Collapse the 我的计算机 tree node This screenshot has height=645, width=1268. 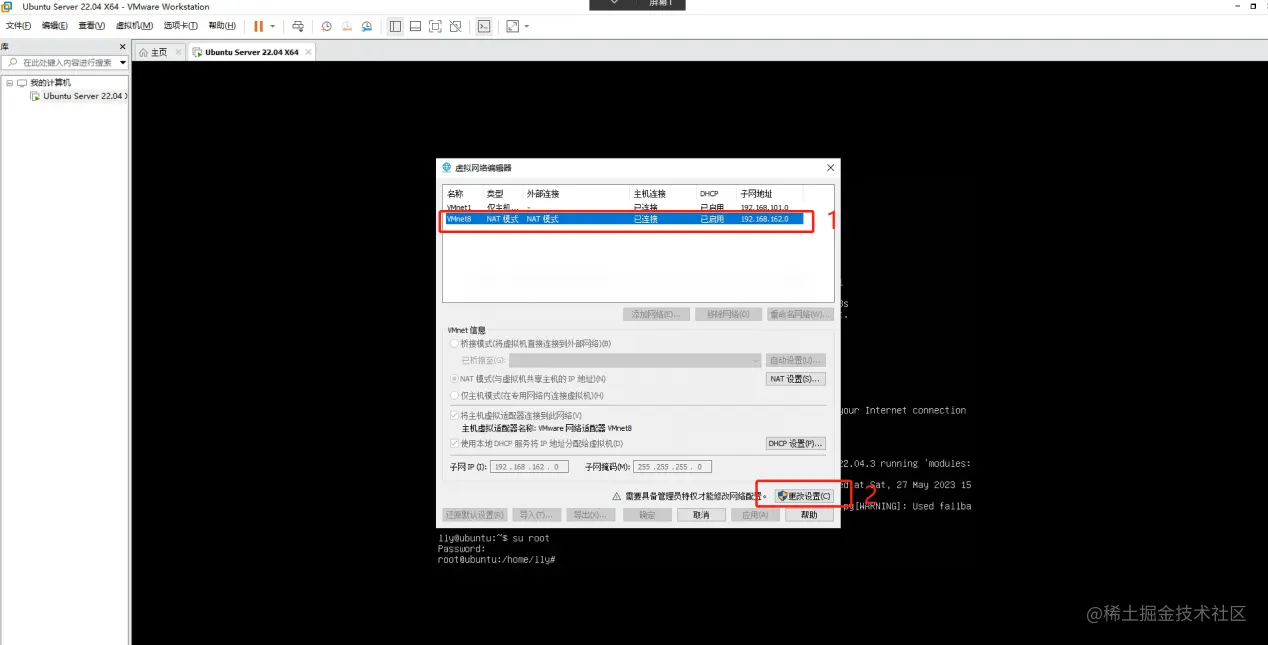pyautogui.click(x=9, y=82)
